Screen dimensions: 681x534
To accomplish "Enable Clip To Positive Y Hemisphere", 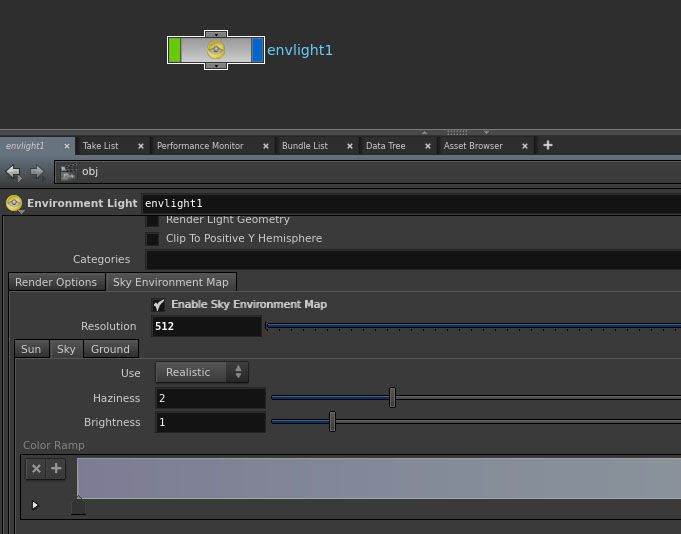I will point(153,239).
